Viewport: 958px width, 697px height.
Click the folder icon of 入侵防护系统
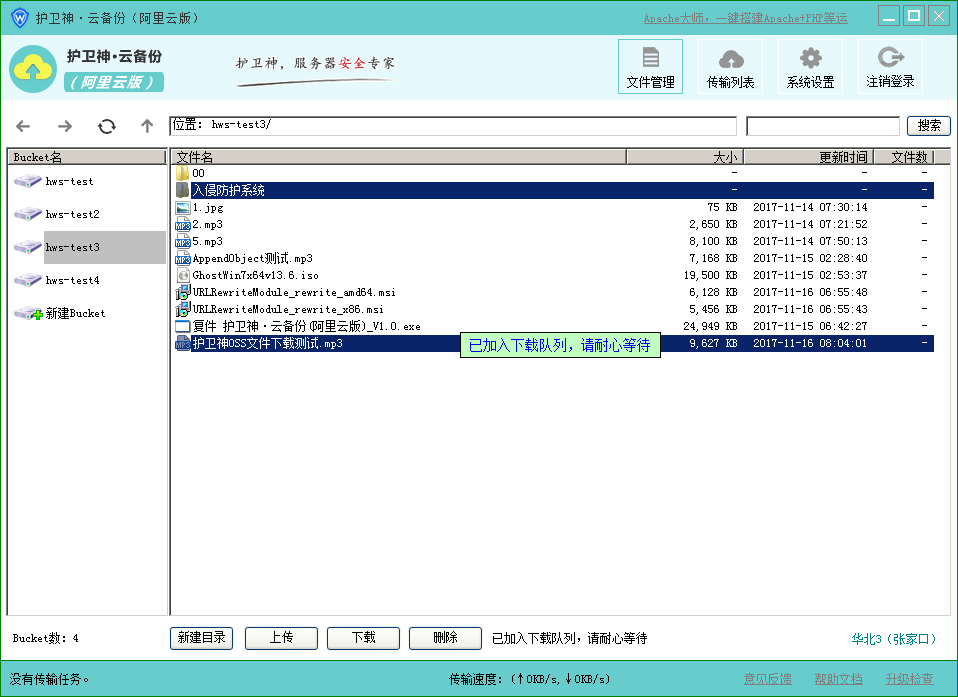pyautogui.click(x=182, y=191)
